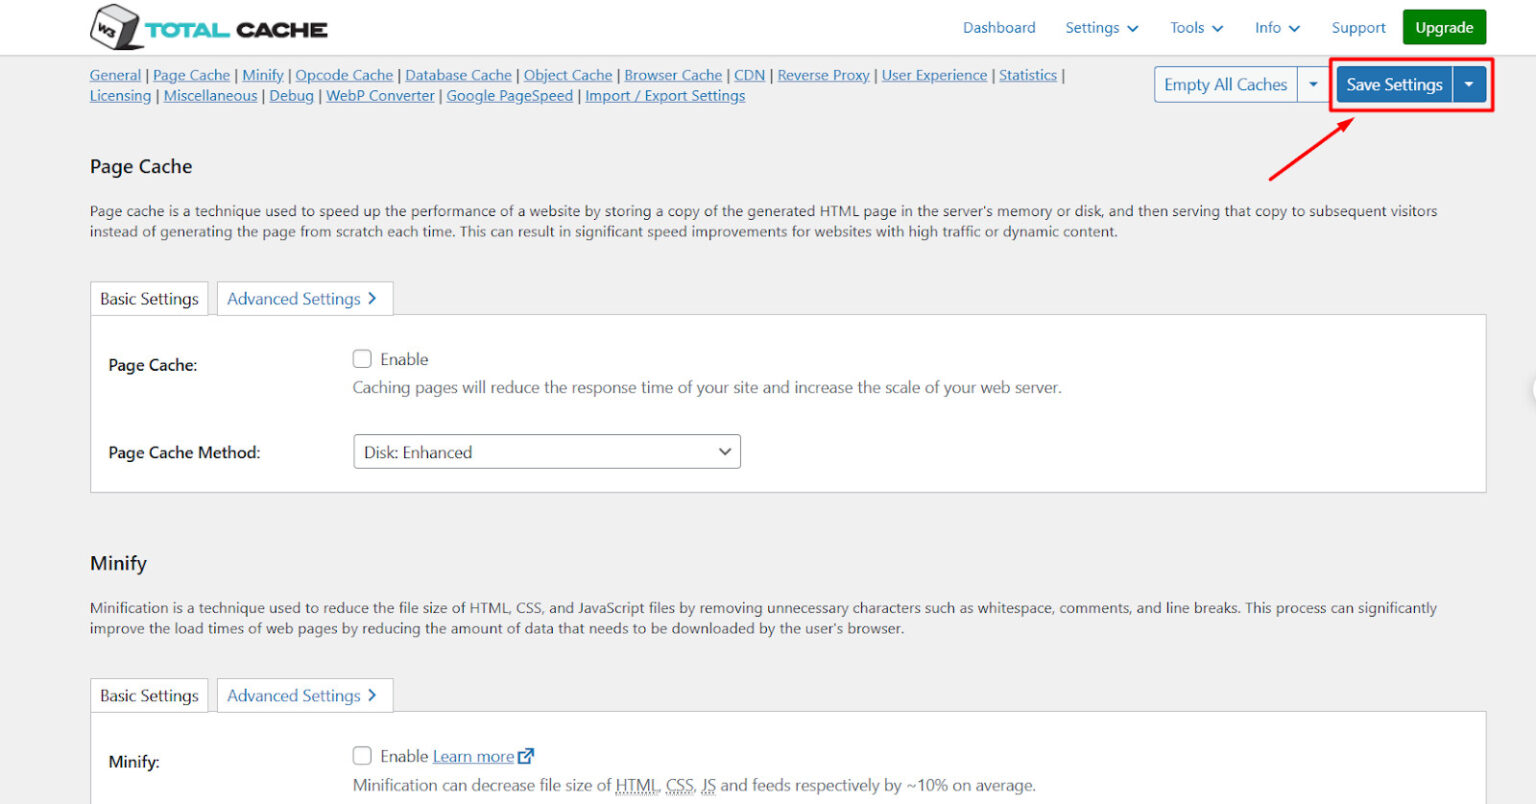
Task: Jump to Browser Cache section link
Action: 673,75
